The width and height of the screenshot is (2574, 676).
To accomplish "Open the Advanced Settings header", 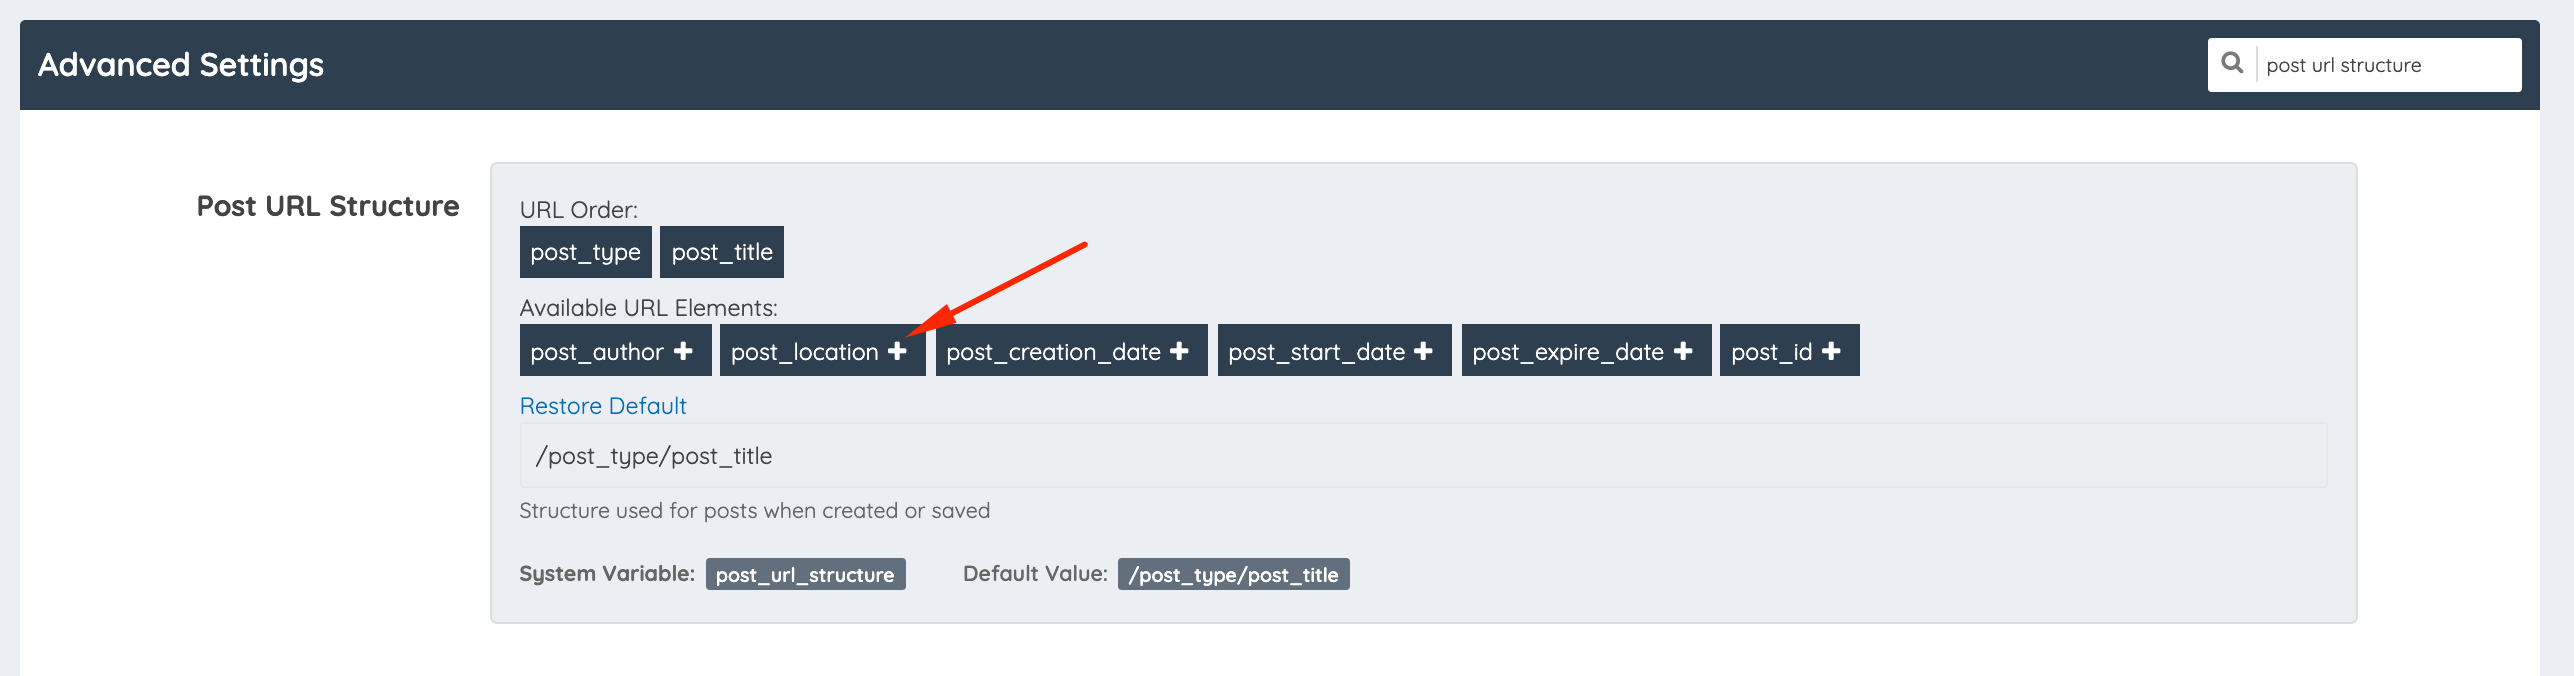I will (181, 65).
